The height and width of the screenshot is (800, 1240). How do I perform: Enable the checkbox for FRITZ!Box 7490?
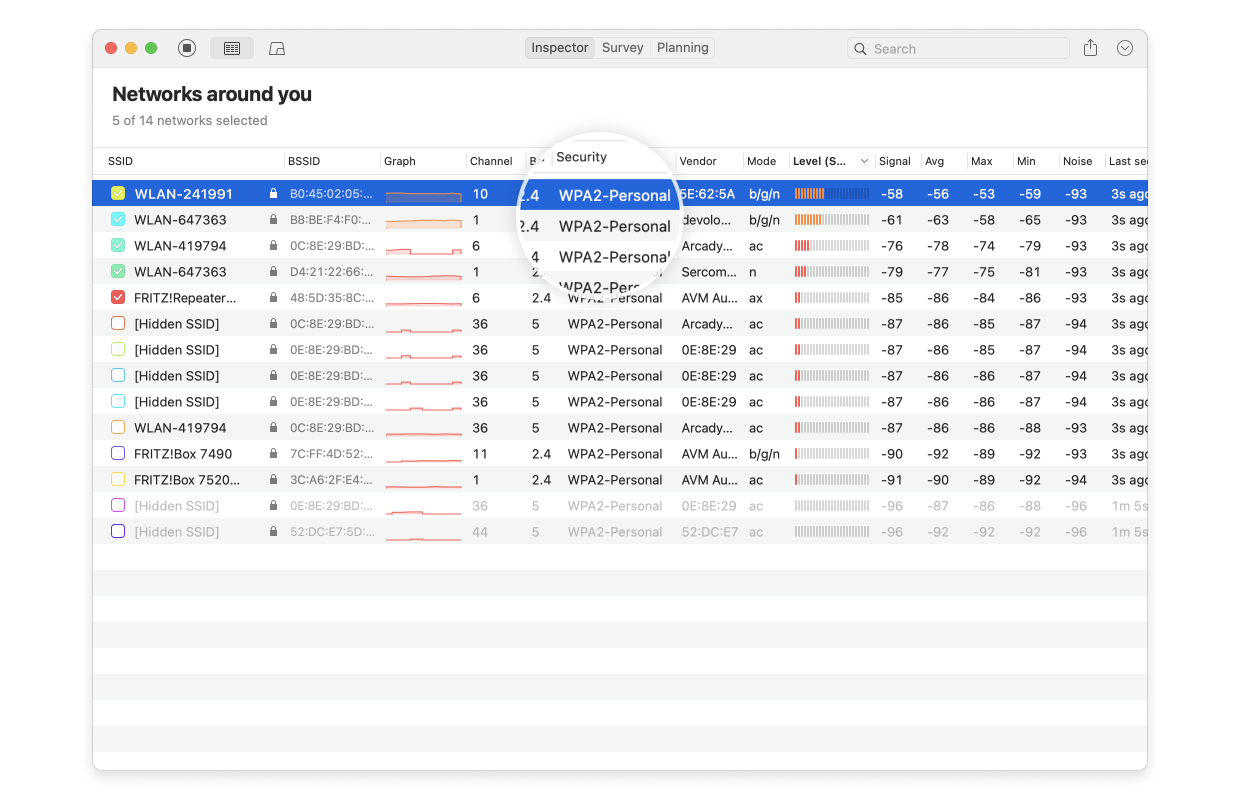pyautogui.click(x=118, y=453)
